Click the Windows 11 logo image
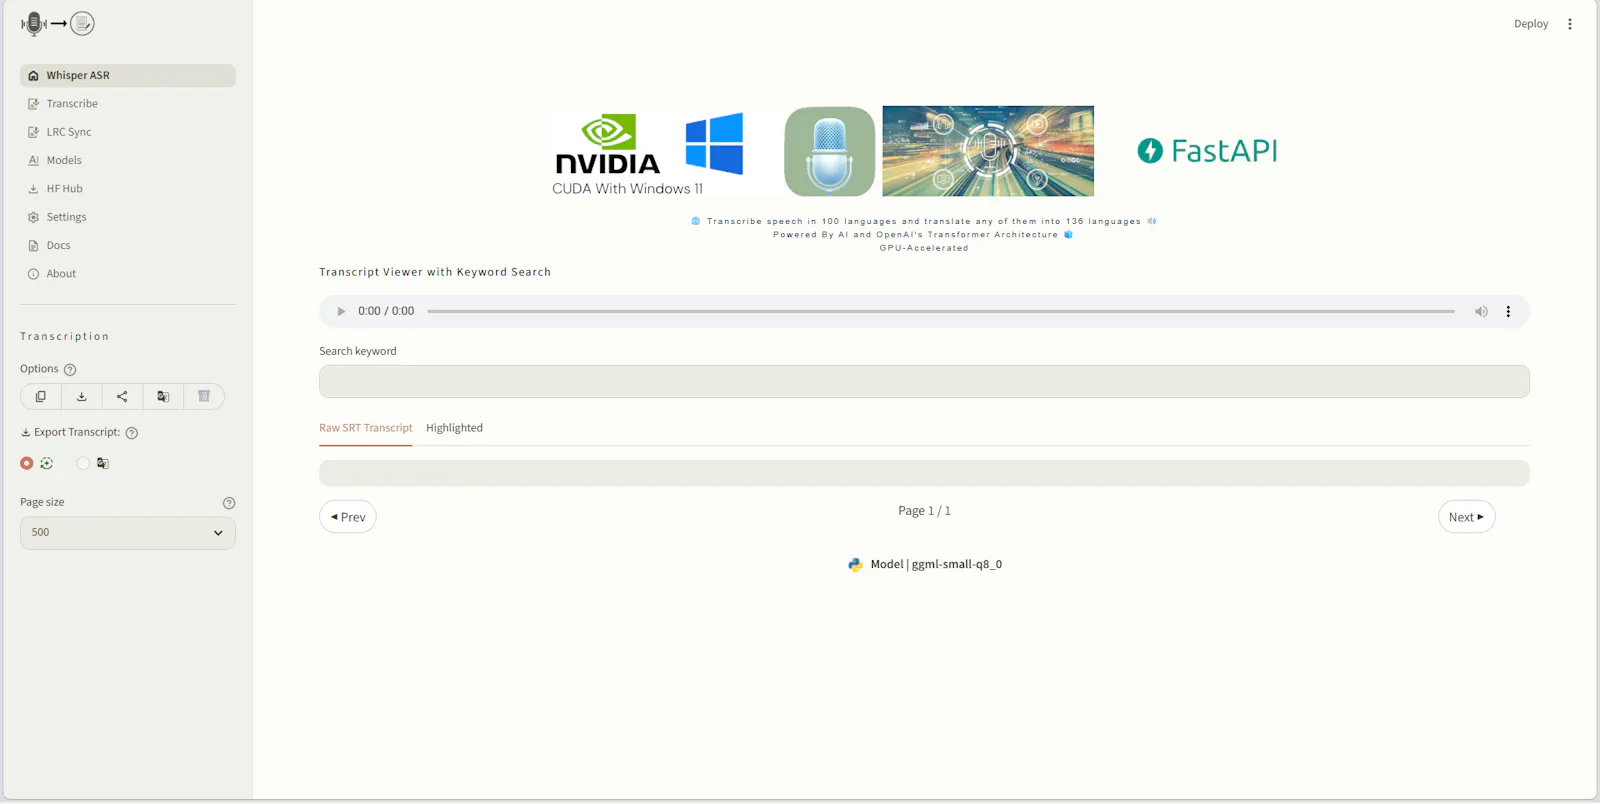 click(714, 144)
